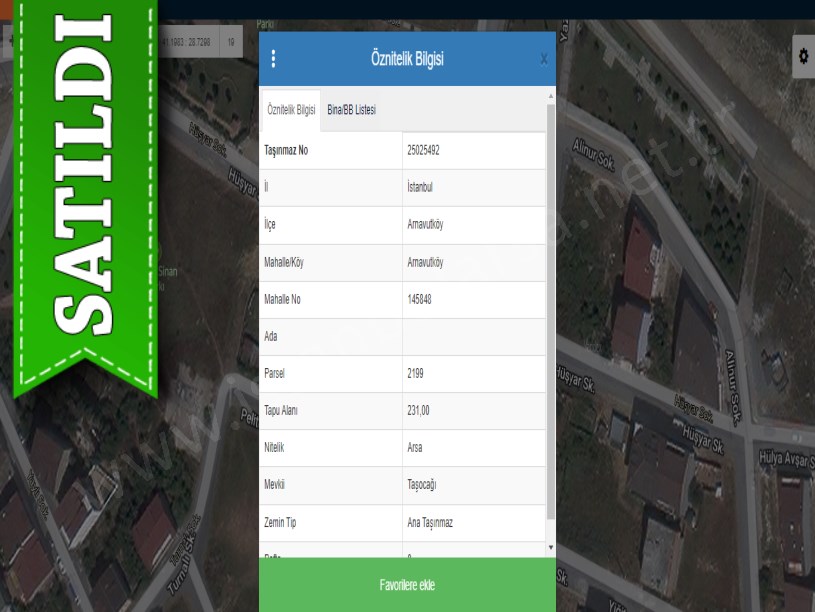The width and height of the screenshot is (815, 612).
Task: Click the Zemin Tip value Ana Taşınmaz
Action: coord(430,522)
